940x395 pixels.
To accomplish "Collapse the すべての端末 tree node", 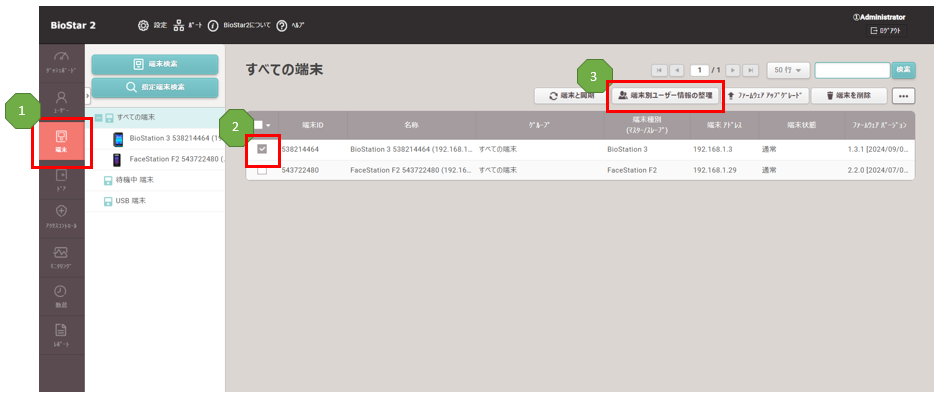I will tap(99, 117).
